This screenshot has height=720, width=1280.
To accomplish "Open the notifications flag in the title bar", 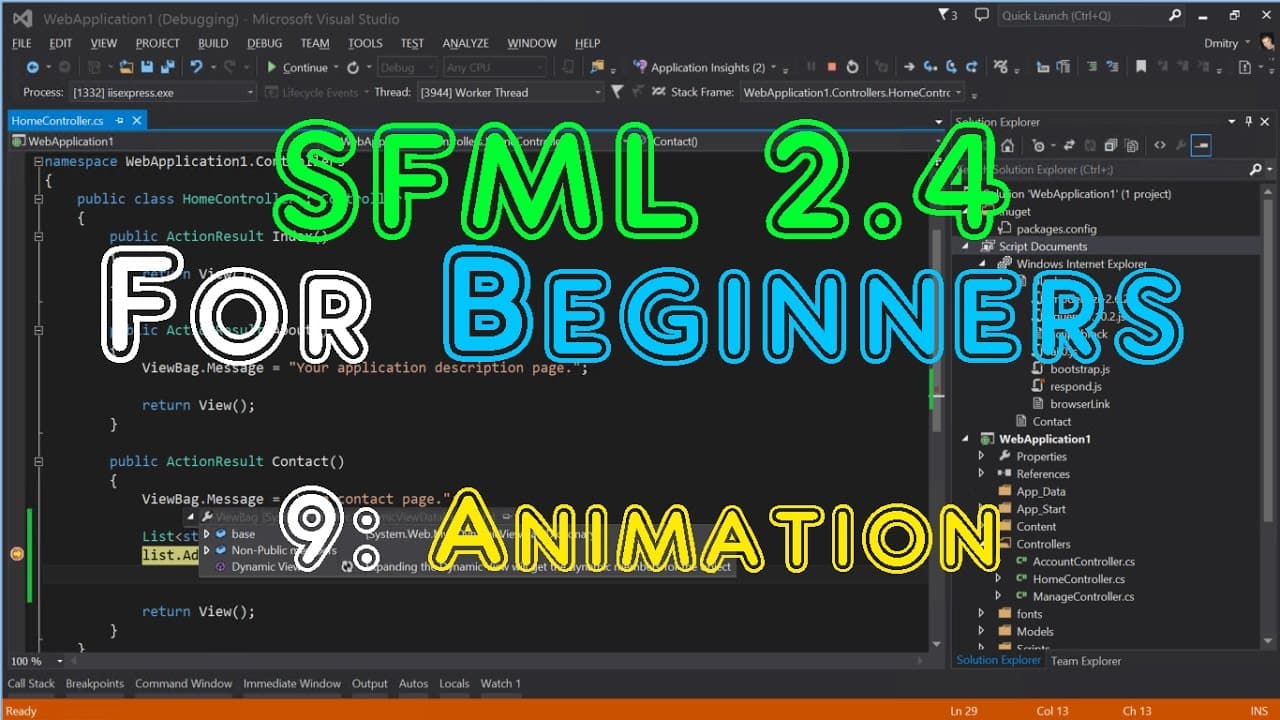I will [947, 15].
